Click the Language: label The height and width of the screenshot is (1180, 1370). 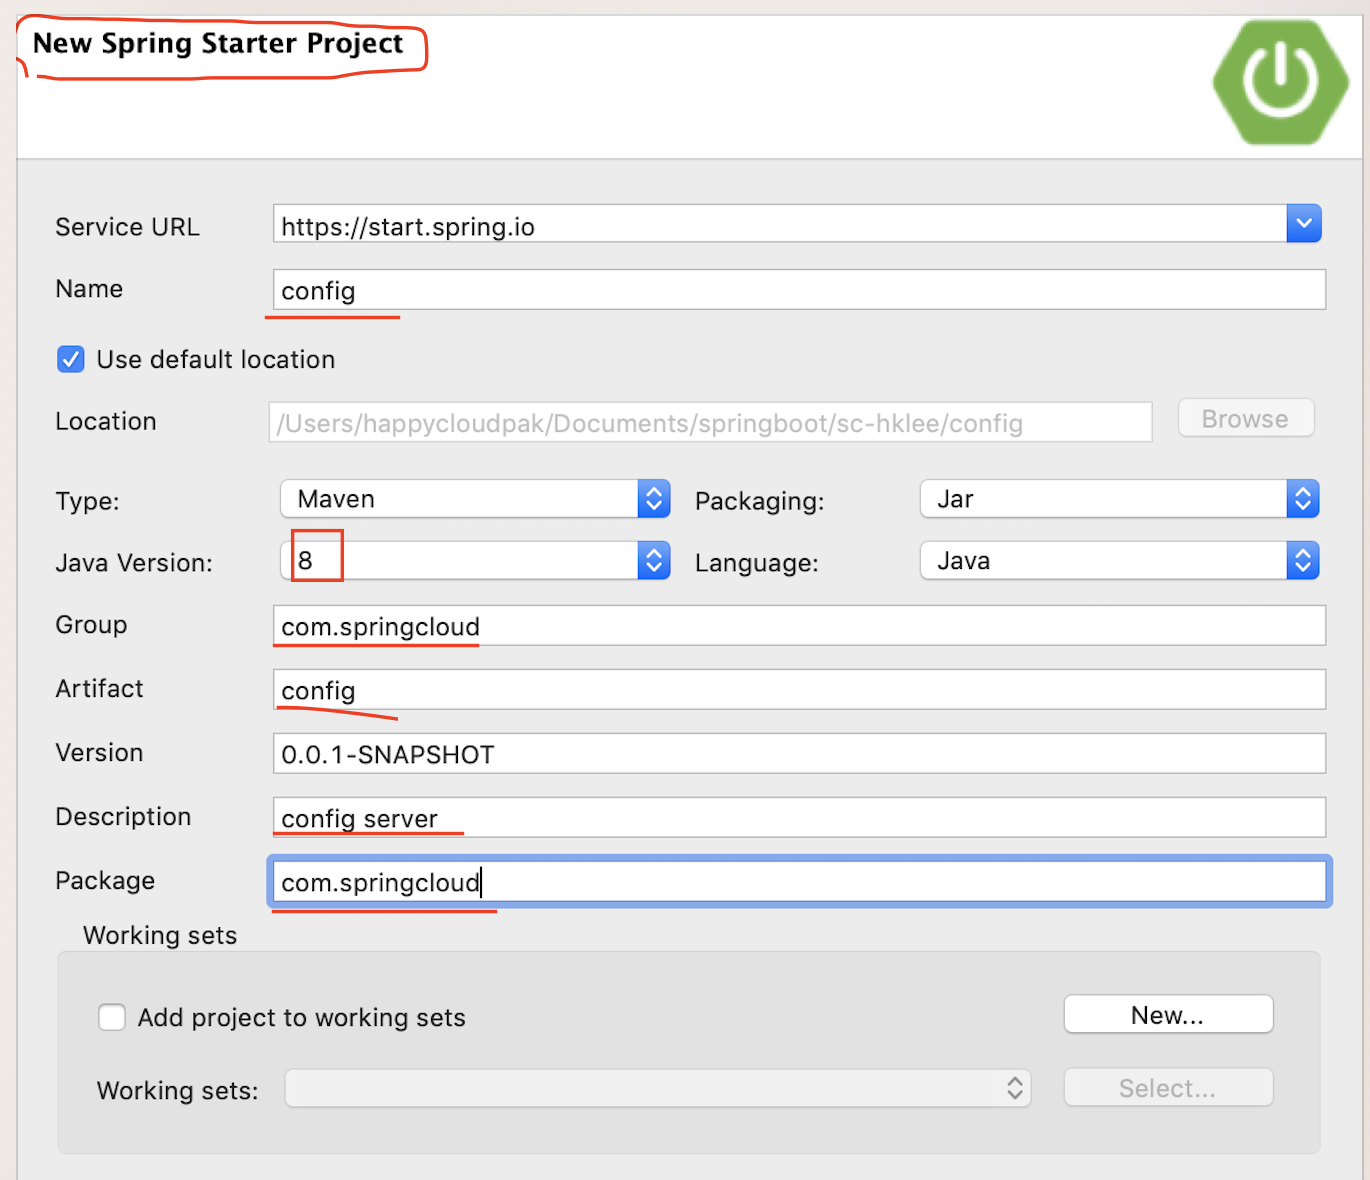757,563
